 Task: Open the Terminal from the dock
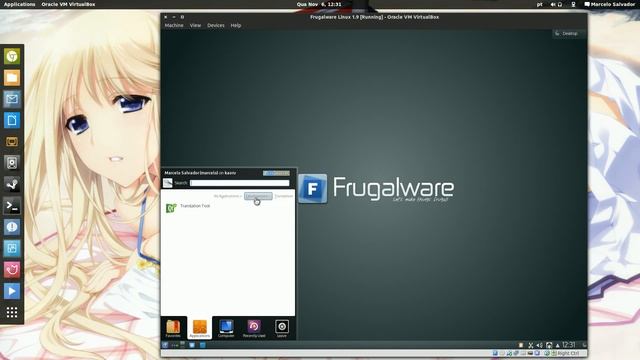pyautogui.click(x=12, y=206)
